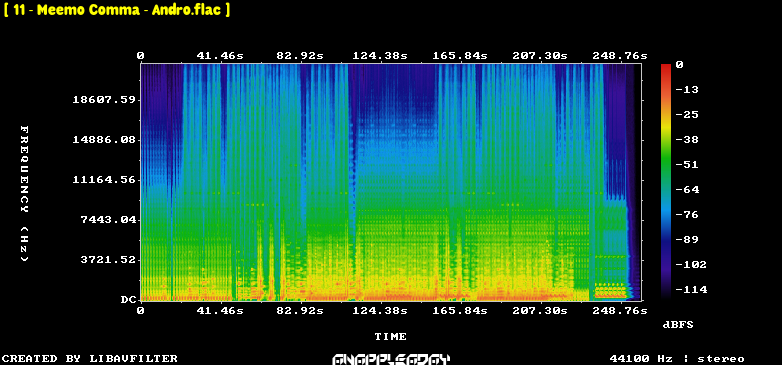Click the '44100 Hz : stereo' info text

pyautogui.click(x=677, y=359)
